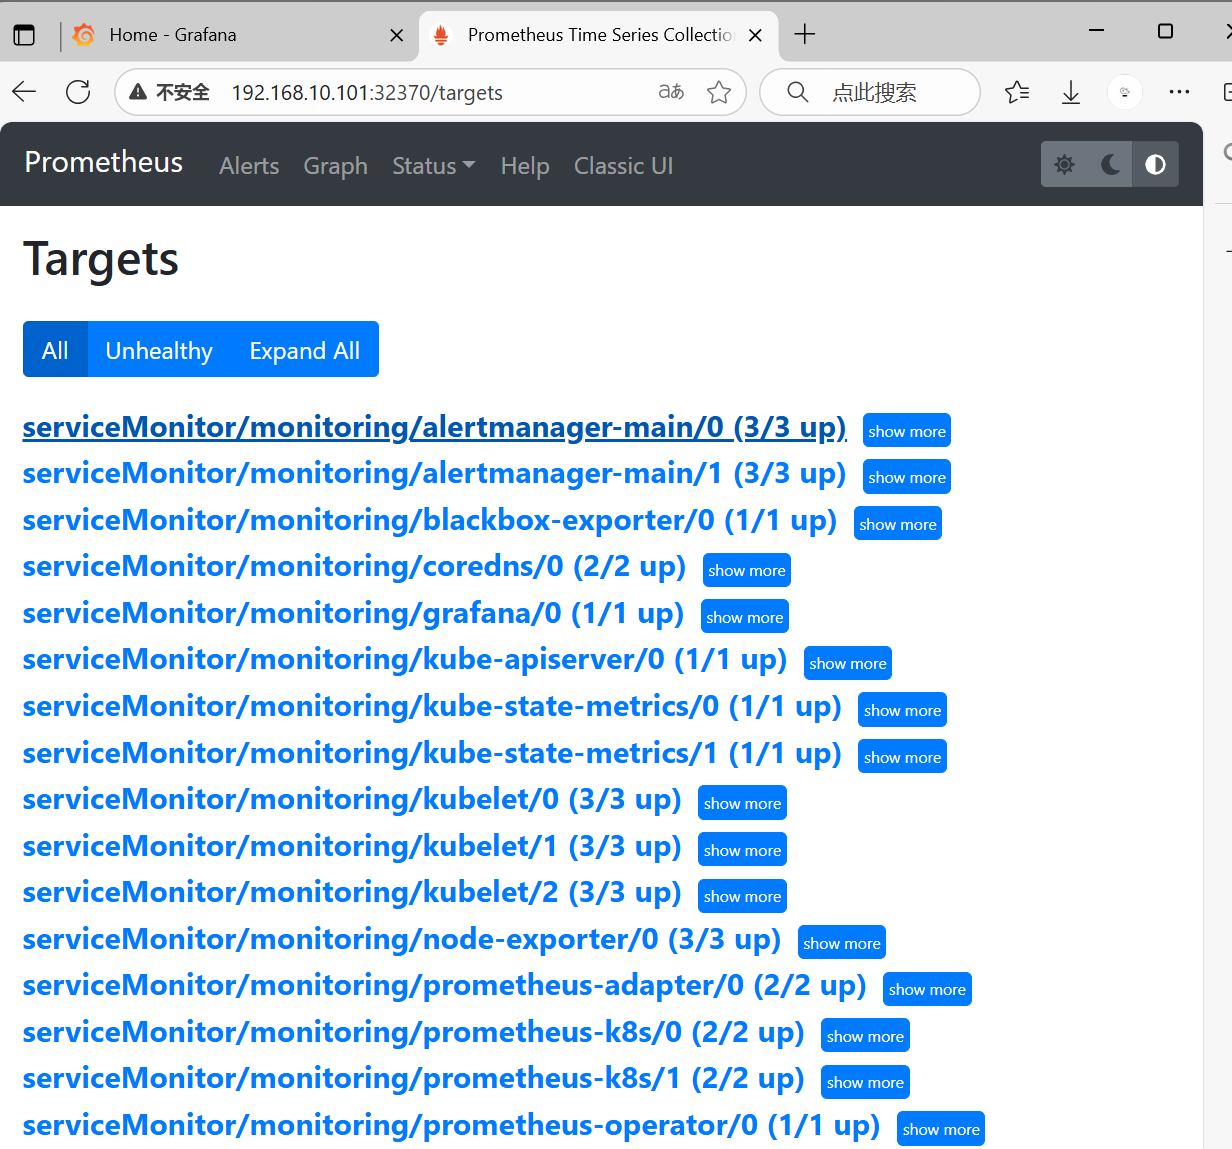This screenshot has height=1149, width=1232.
Task: Click the not-secure warning icon
Action: 138,92
